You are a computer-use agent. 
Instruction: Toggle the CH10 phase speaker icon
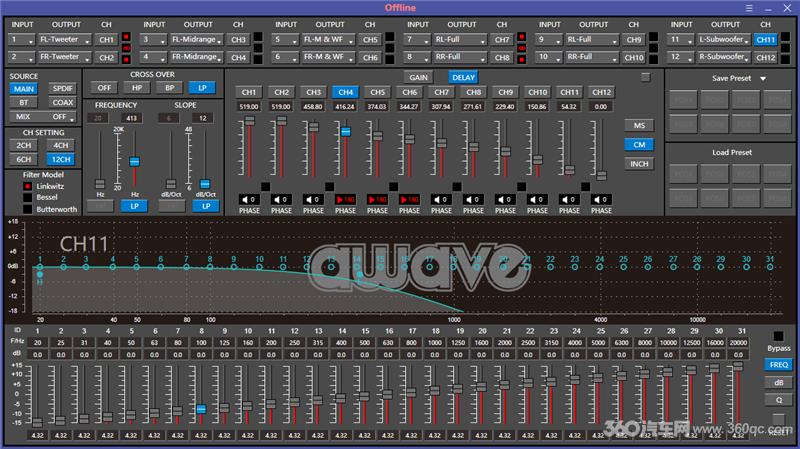pyautogui.click(x=537, y=199)
